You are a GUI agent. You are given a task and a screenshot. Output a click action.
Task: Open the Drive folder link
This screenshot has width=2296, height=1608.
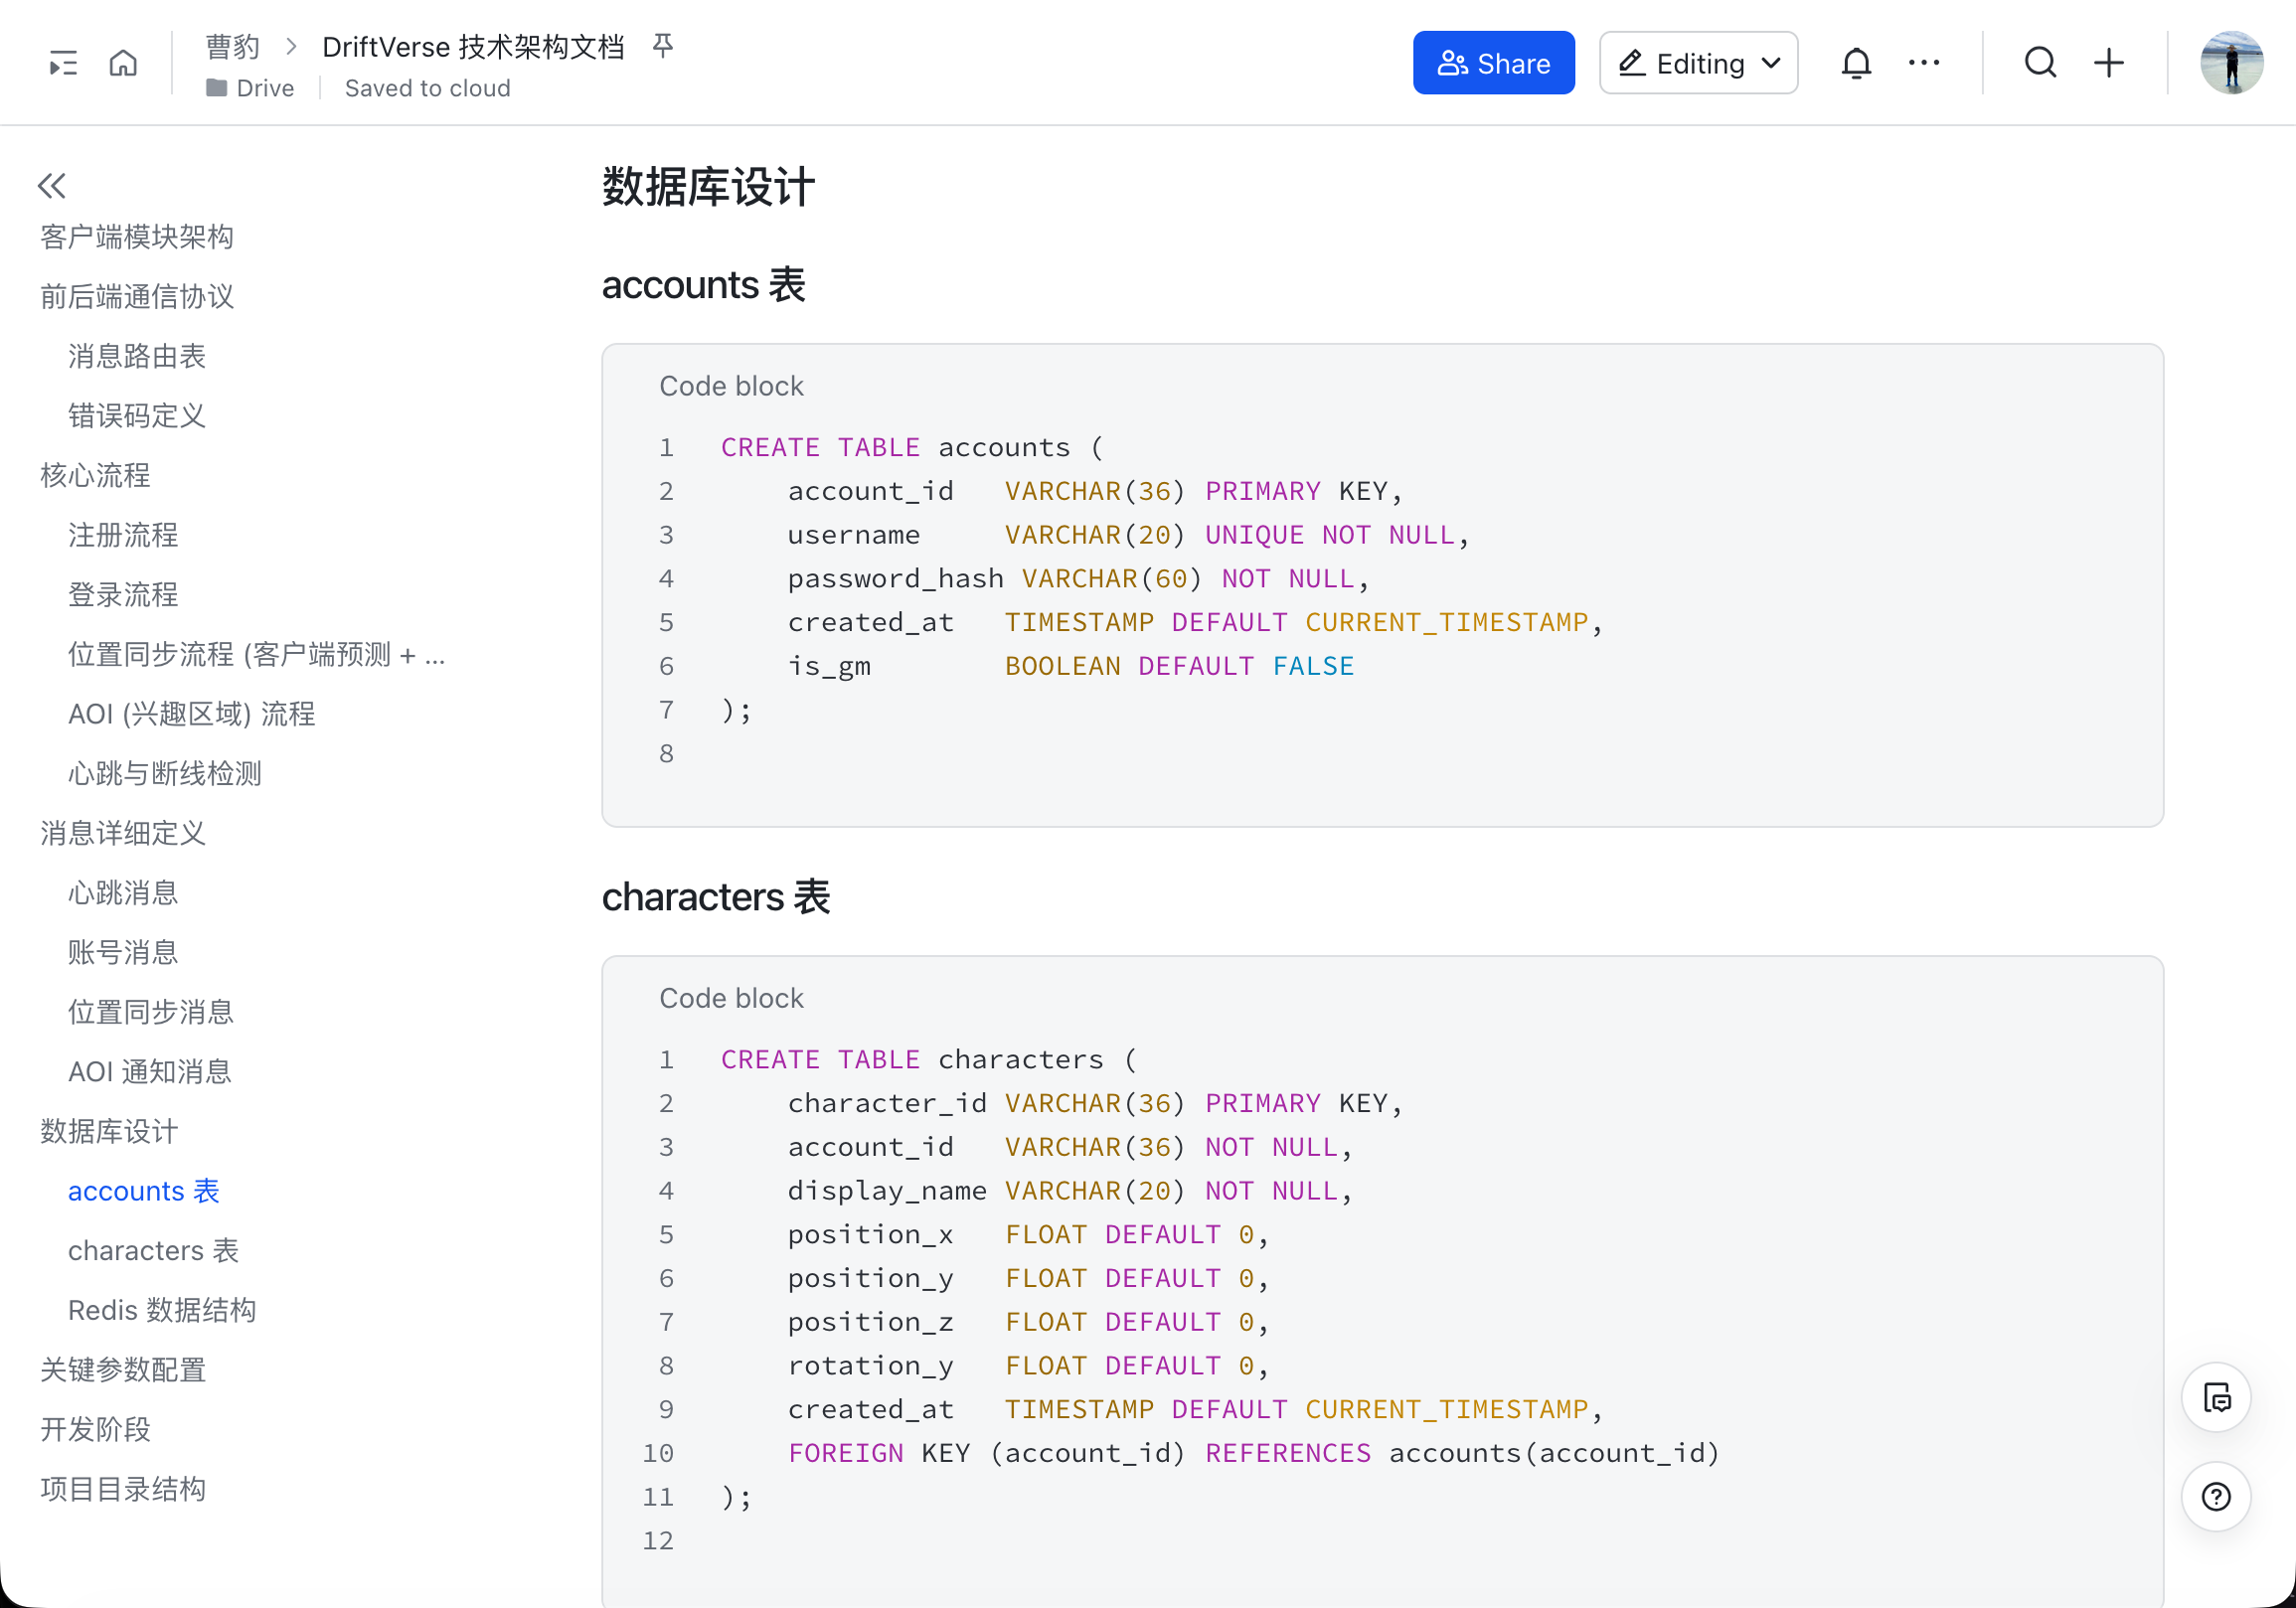pyautogui.click(x=251, y=88)
